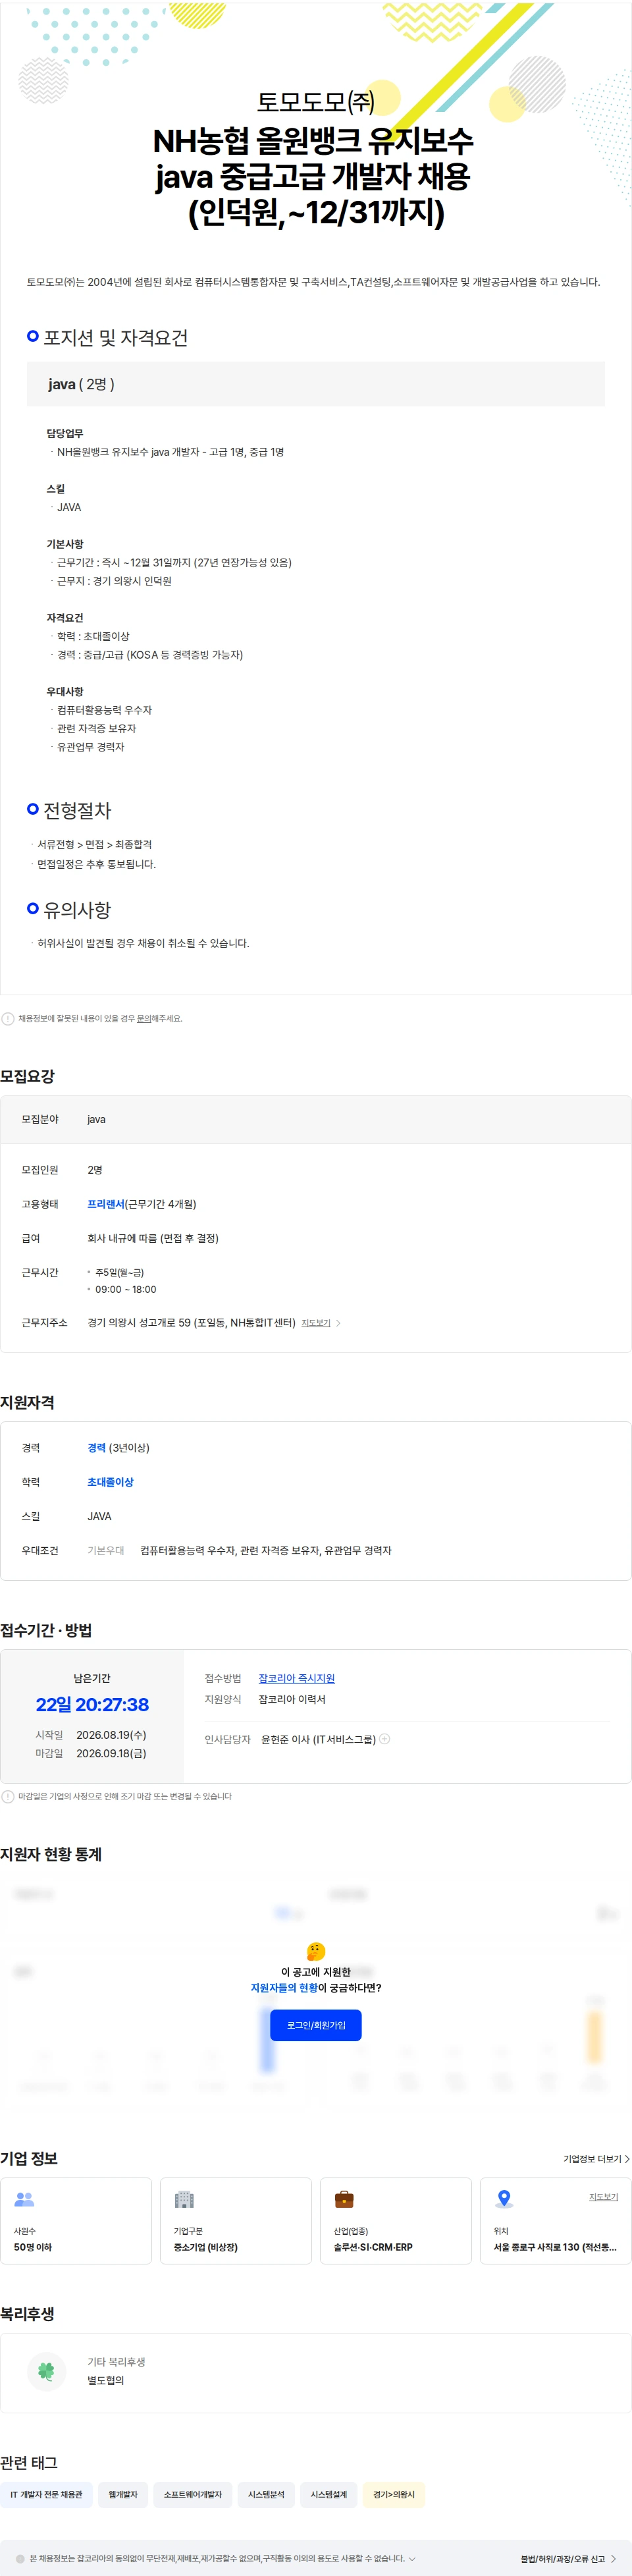Click the footer notice circle icon
632x2576 pixels.
point(20,2559)
